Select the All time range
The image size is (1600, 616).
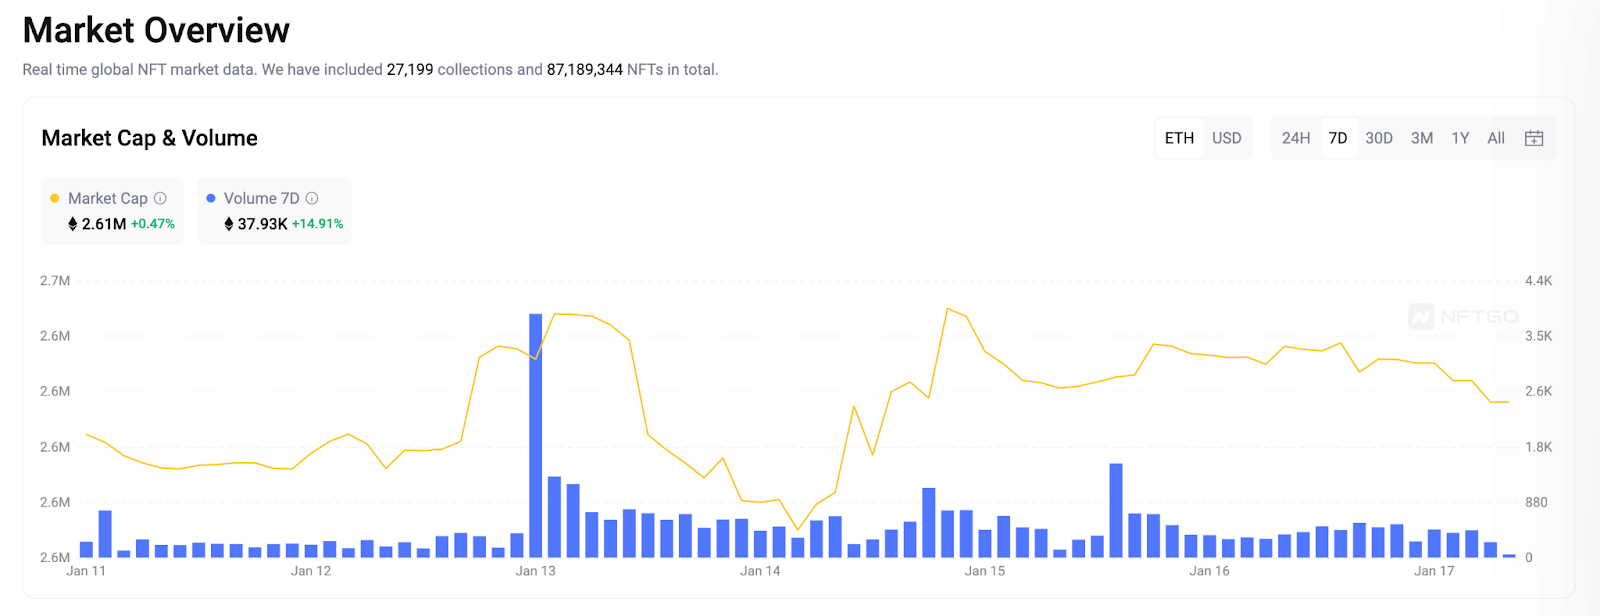pyautogui.click(x=1496, y=138)
